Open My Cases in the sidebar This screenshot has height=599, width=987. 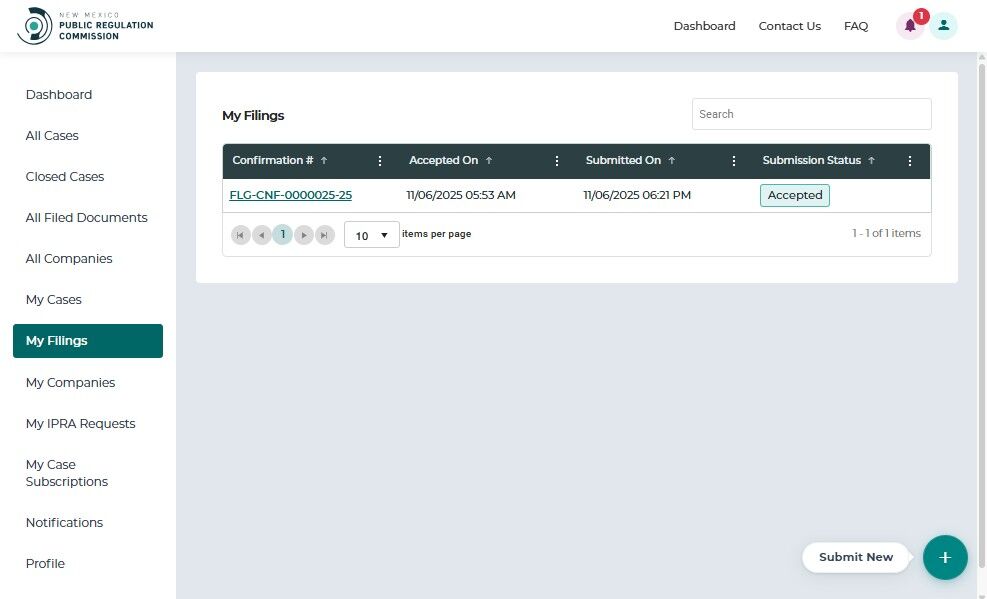pos(54,300)
